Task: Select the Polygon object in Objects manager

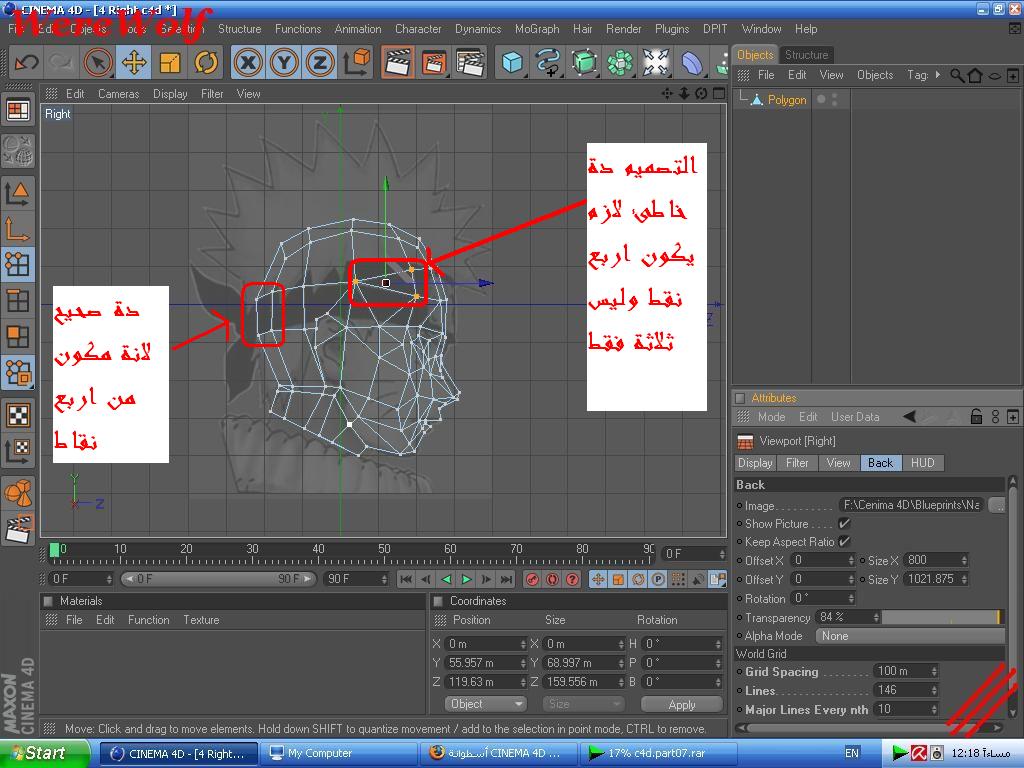Action: click(x=787, y=100)
